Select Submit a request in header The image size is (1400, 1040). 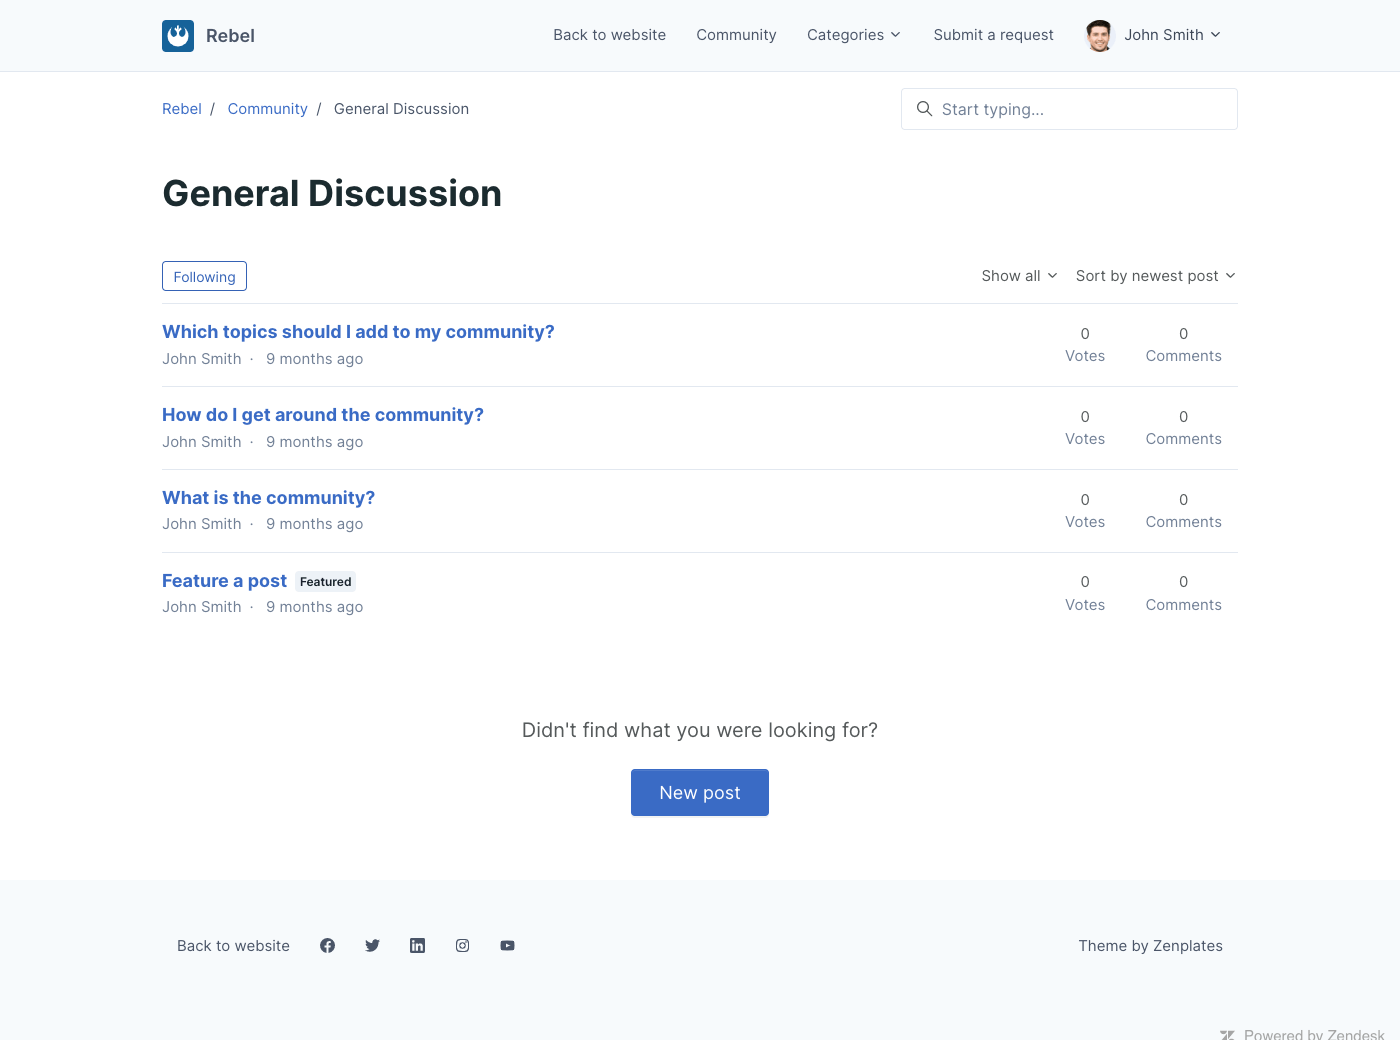pyautogui.click(x=993, y=35)
